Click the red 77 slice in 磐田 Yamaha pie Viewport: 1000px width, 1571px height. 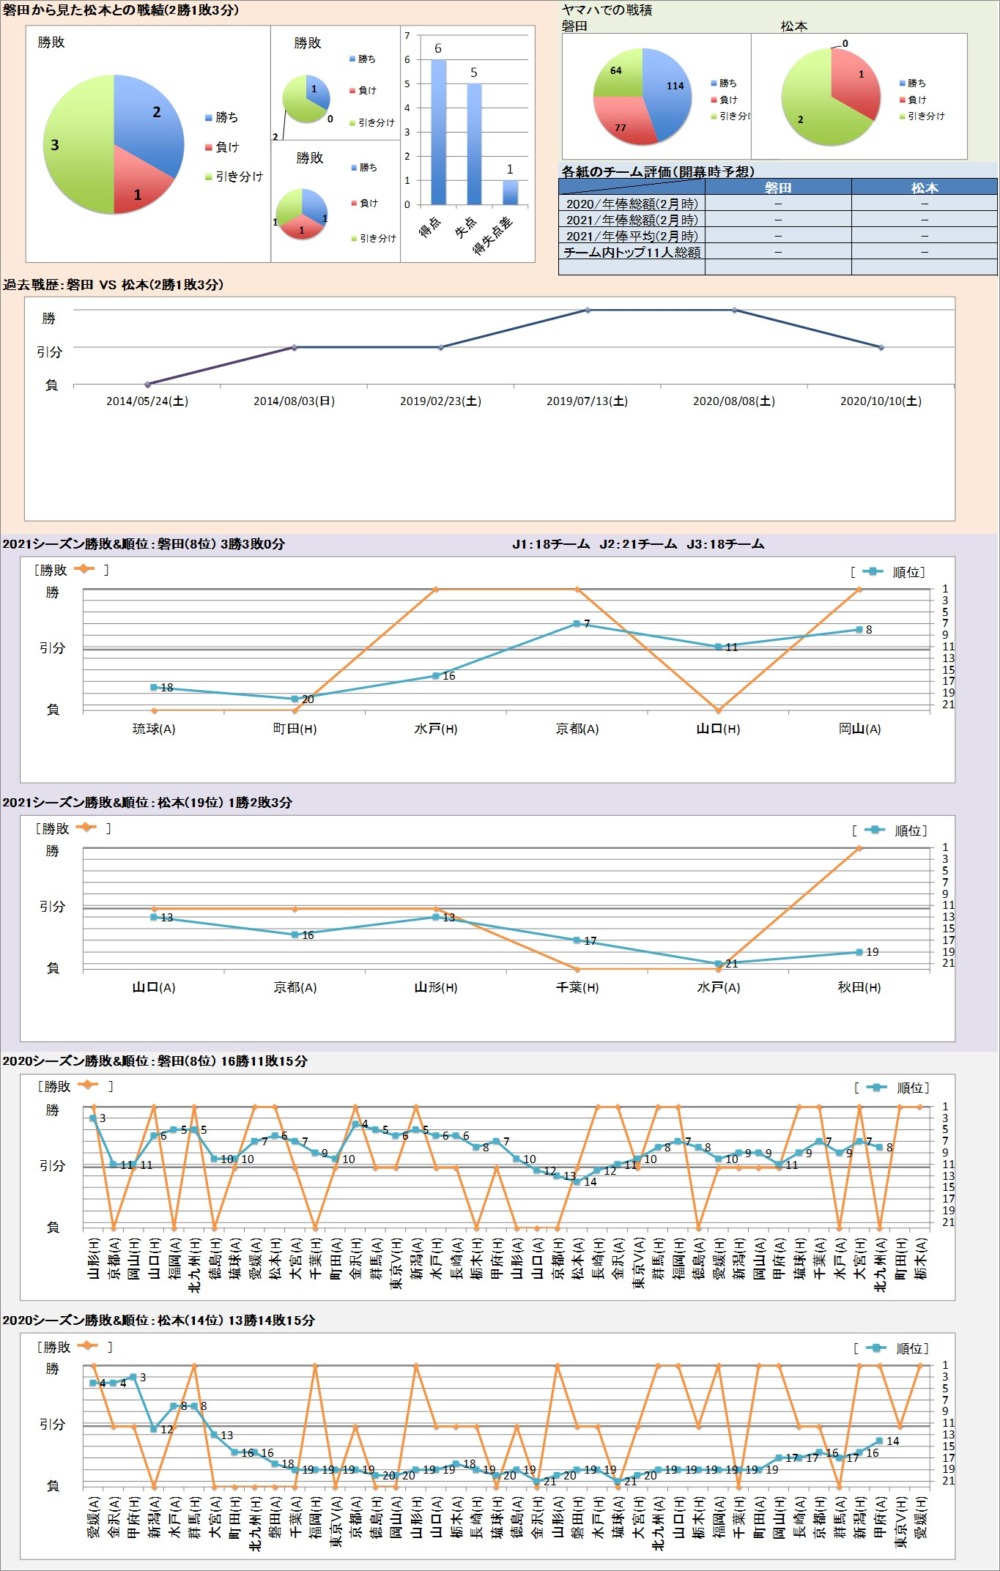pos(622,122)
